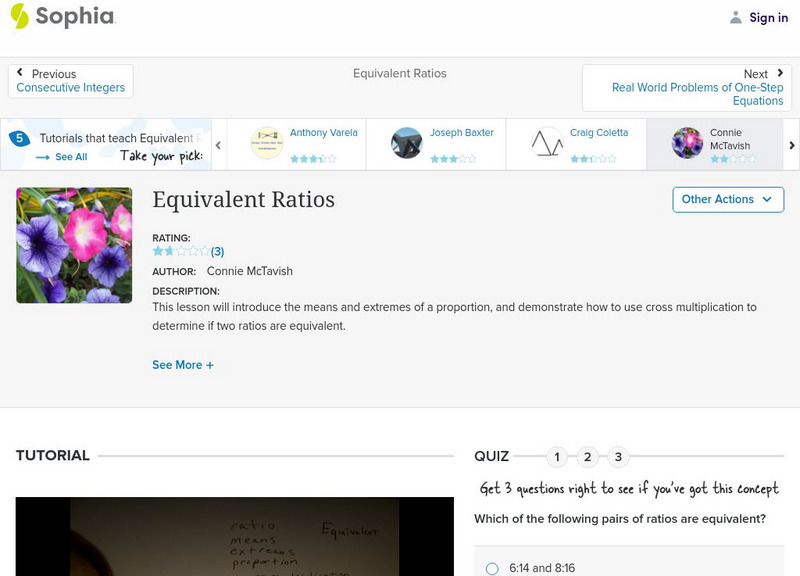Click the lesson description text
This screenshot has width=800, height=576.
454,316
